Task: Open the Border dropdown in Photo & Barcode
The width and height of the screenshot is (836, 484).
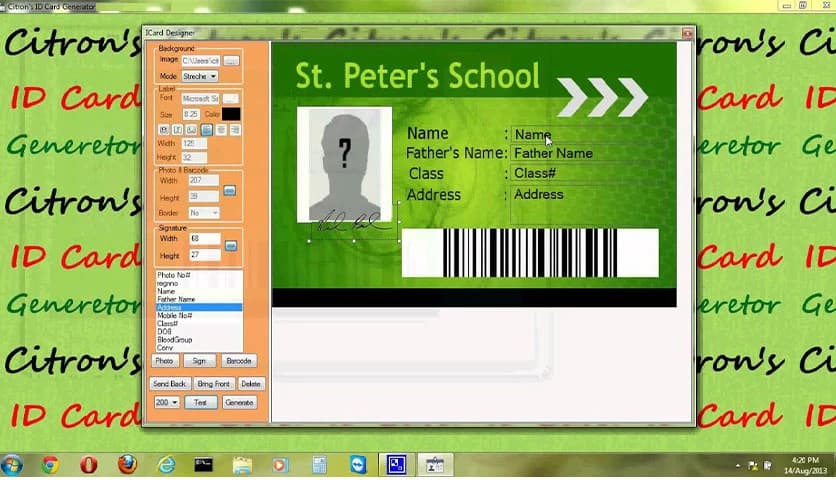Action: 204,213
